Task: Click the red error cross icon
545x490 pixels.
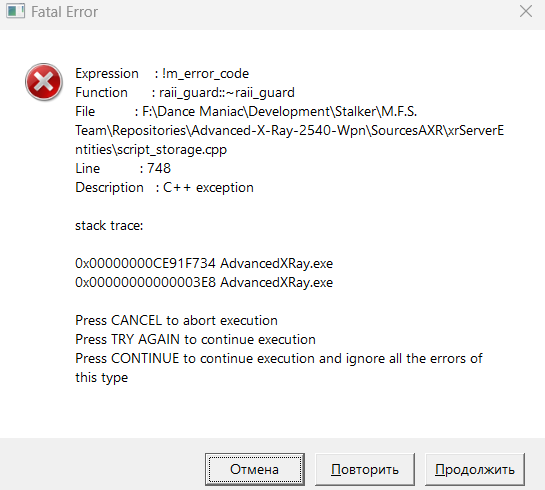Action: click(x=44, y=82)
